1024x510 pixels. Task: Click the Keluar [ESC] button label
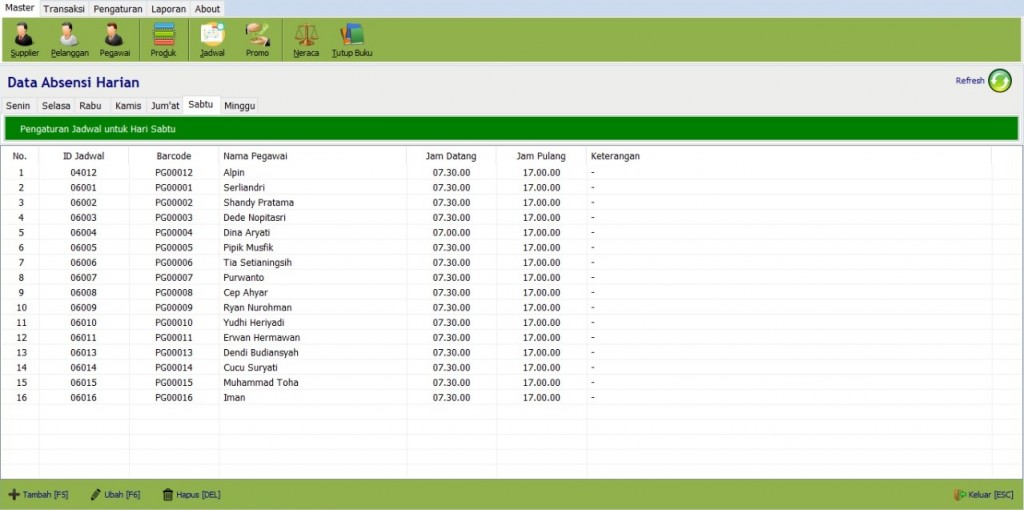(991, 495)
